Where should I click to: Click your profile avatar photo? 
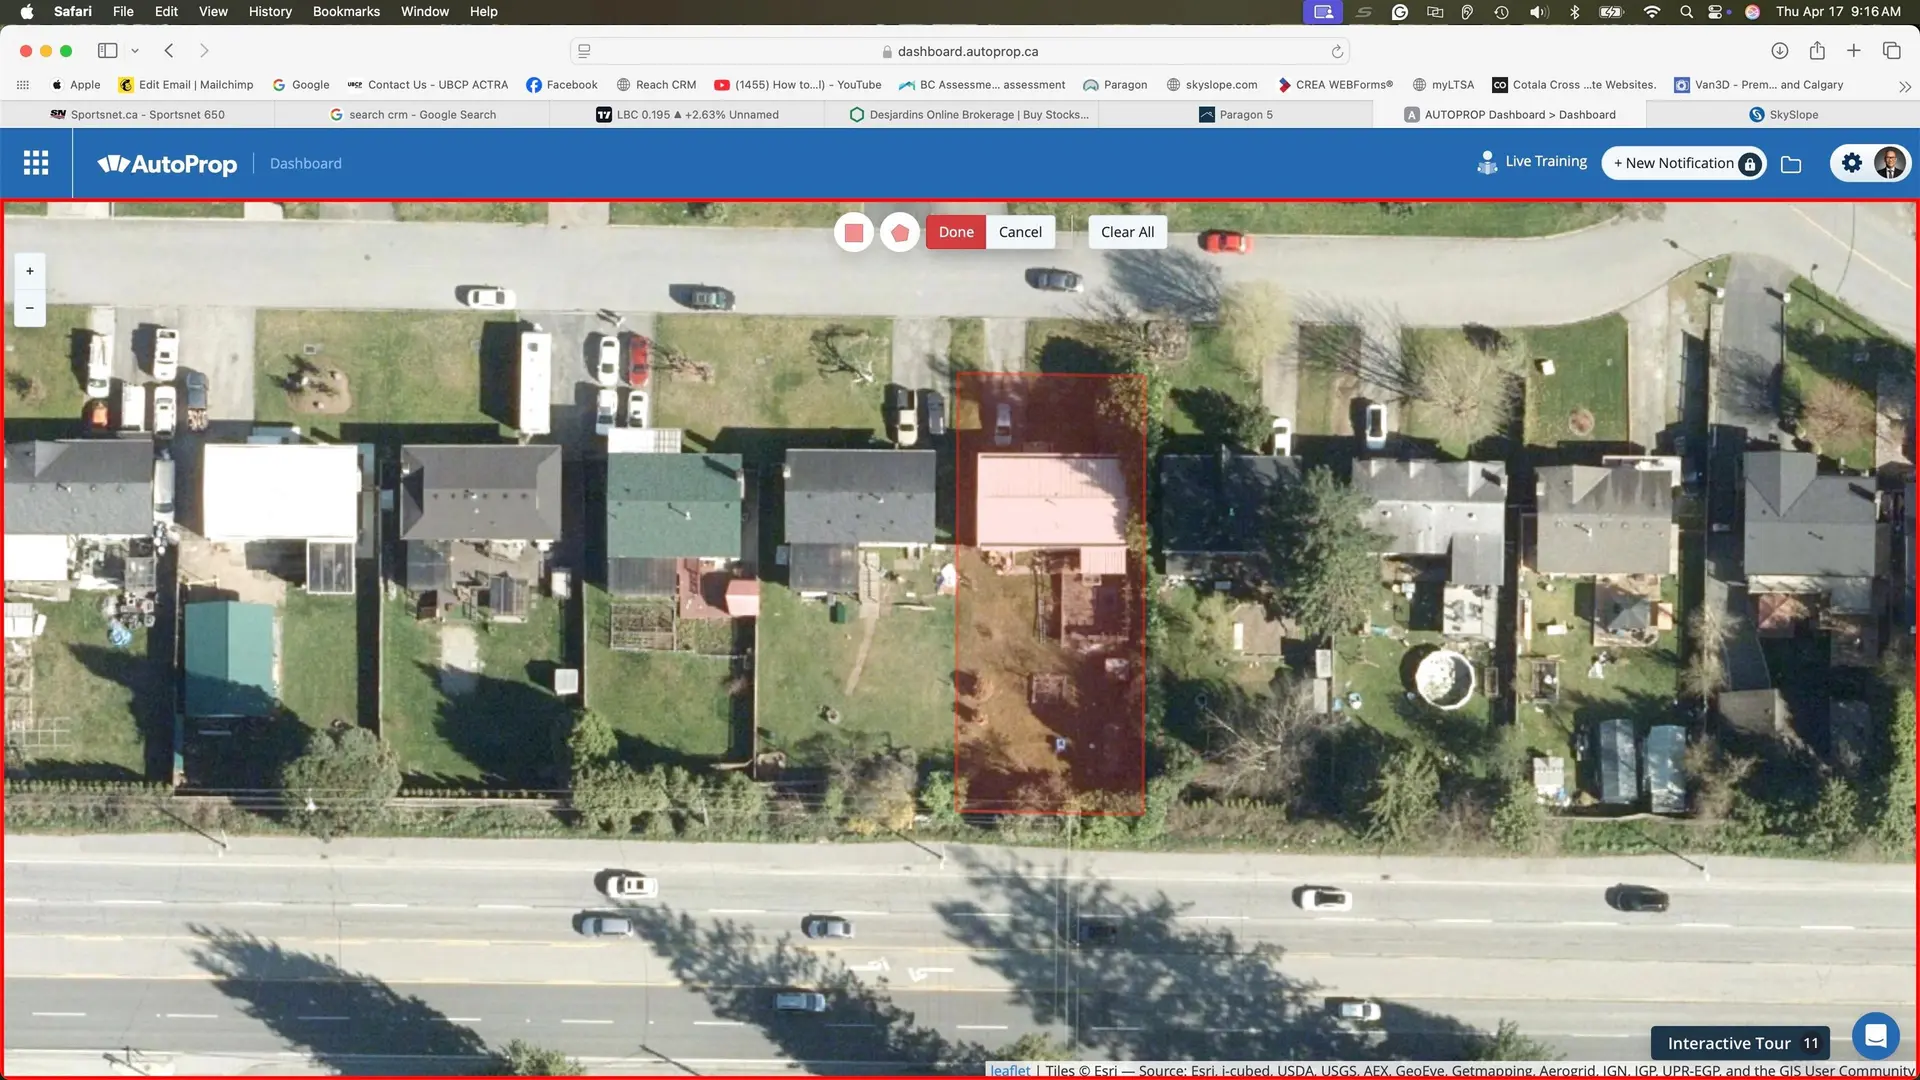coord(1889,162)
